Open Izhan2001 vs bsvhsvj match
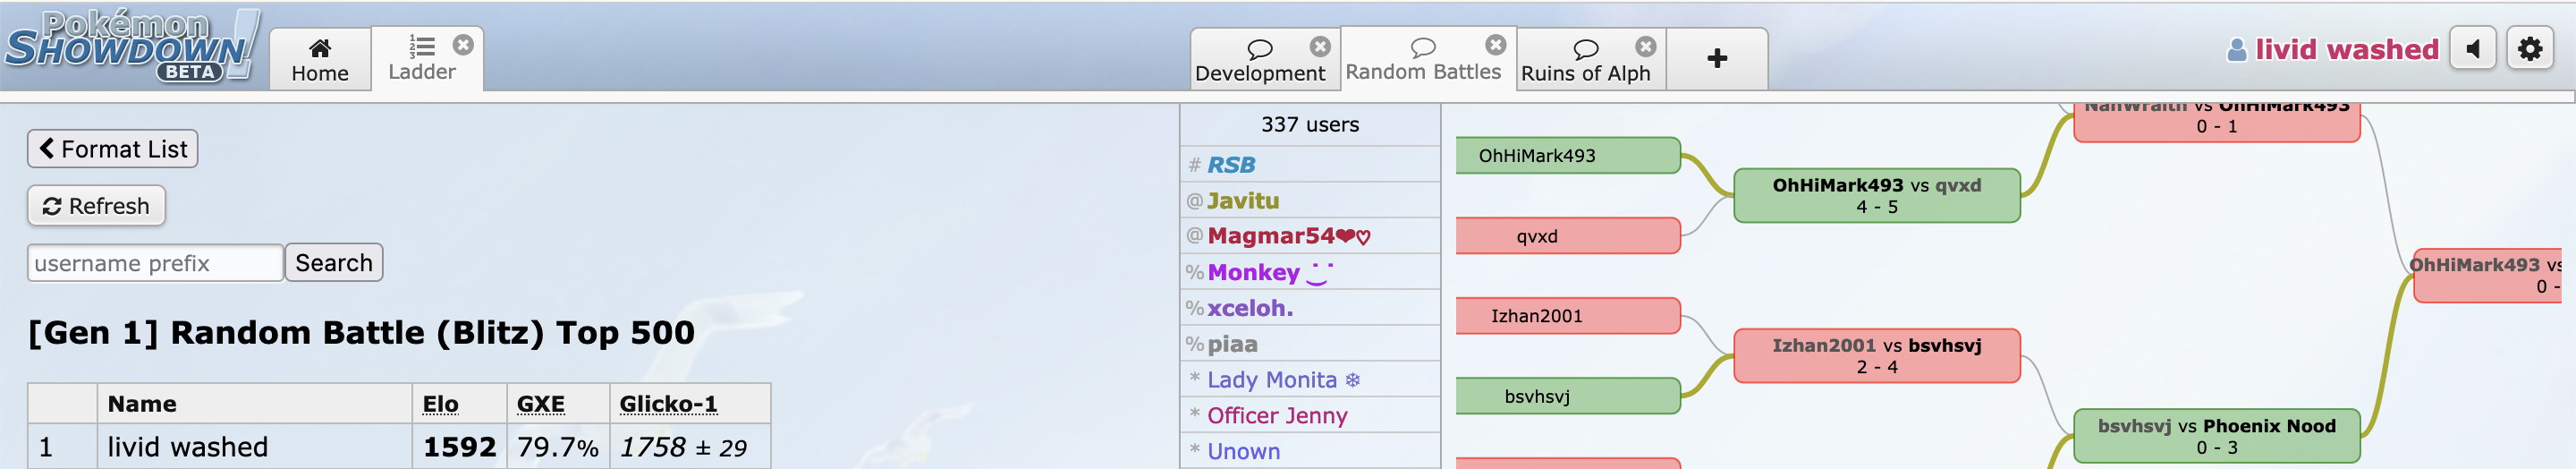 point(1877,356)
